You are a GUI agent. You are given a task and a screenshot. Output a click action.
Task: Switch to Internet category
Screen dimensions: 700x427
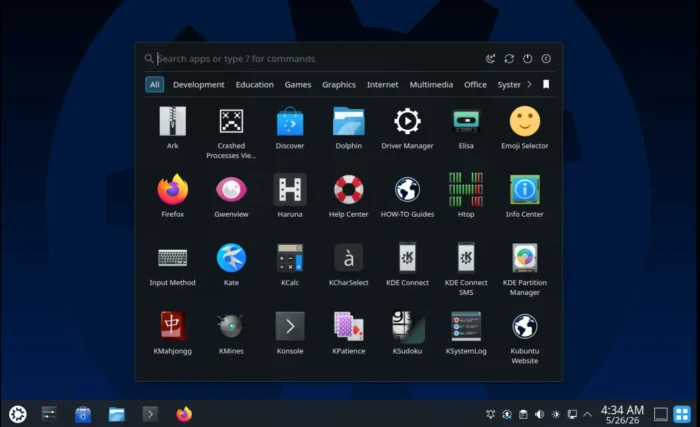[383, 84]
